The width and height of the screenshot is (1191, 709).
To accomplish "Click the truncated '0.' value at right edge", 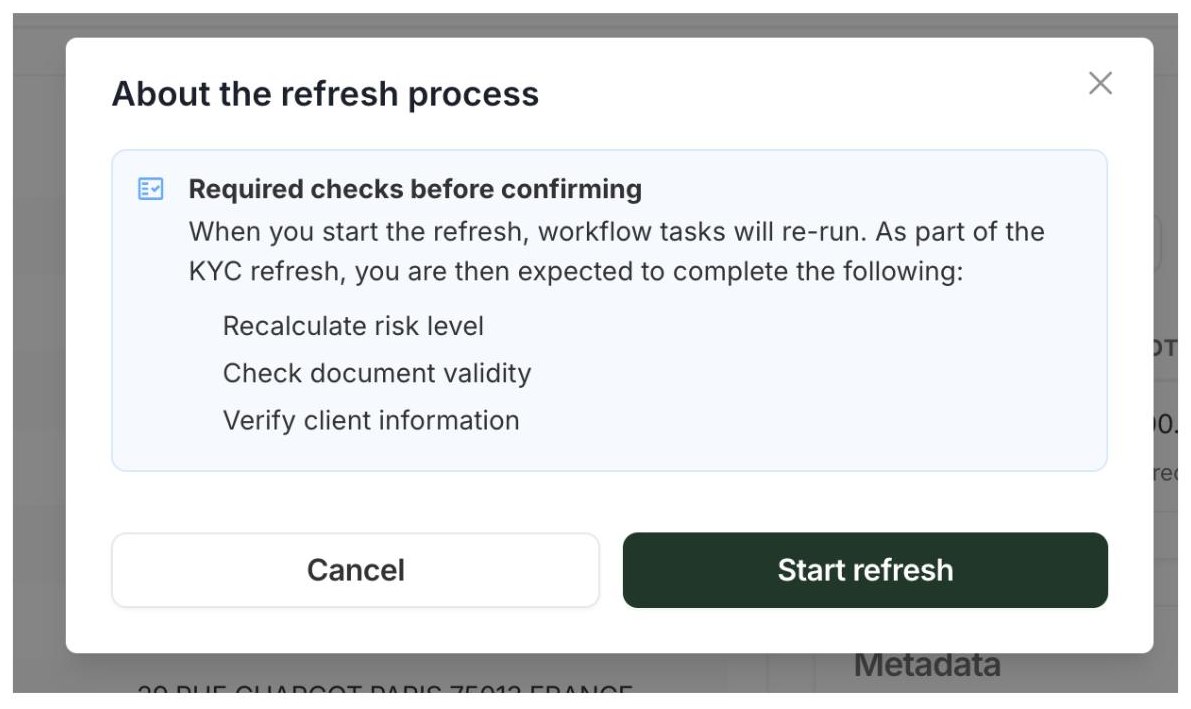I will coord(1166,424).
